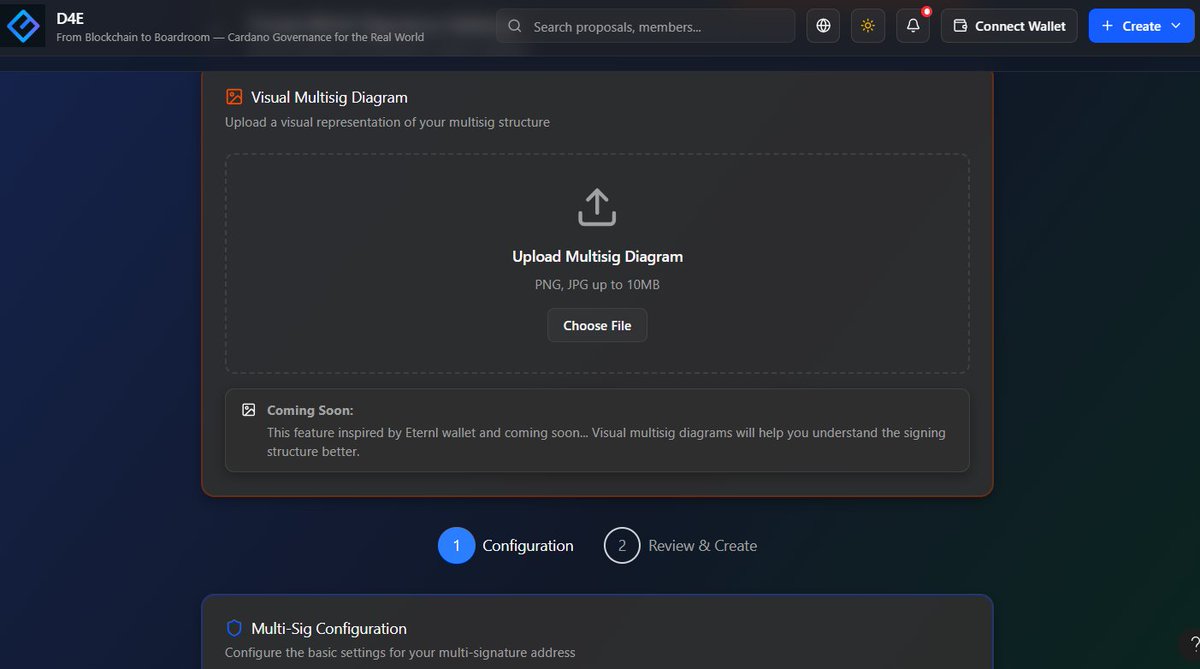Image resolution: width=1200 pixels, height=669 pixels.
Task: Click the red notification badge dot
Action: (x=925, y=13)
